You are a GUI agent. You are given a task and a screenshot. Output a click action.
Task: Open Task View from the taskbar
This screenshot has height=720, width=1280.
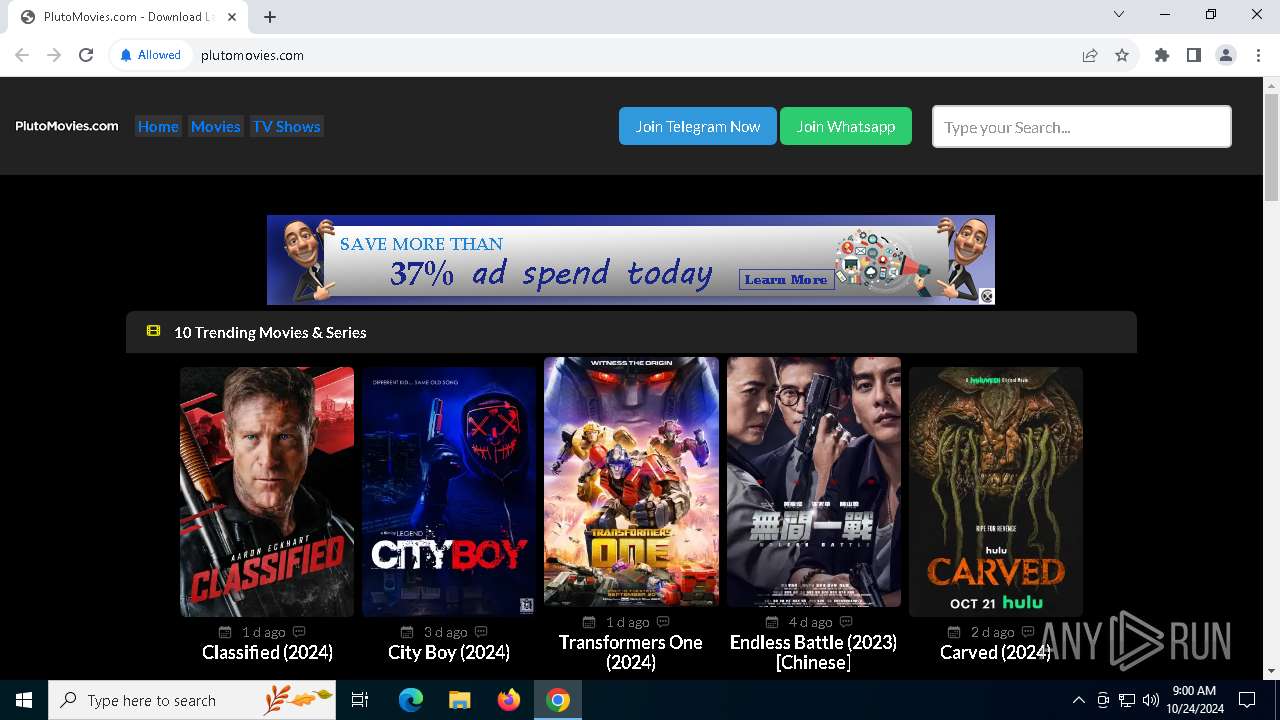[x=360, y=700]
